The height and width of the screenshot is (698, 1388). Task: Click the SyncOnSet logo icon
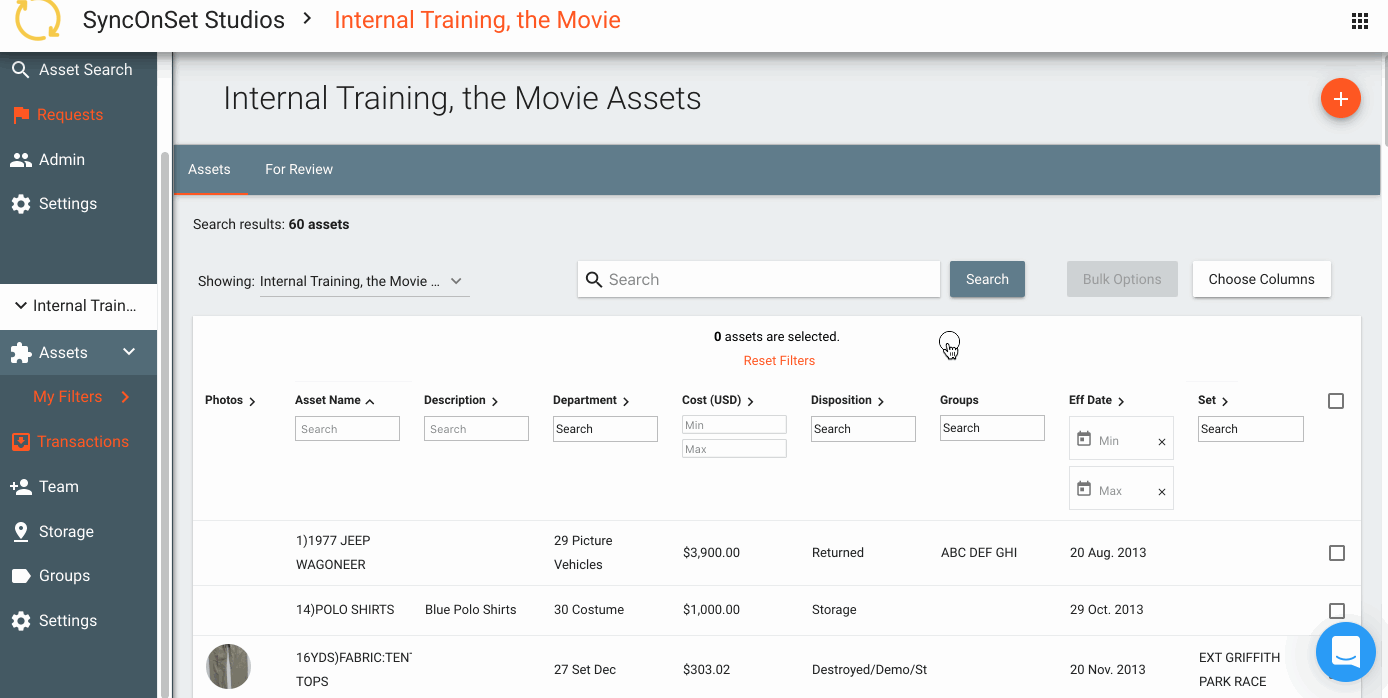38,19
